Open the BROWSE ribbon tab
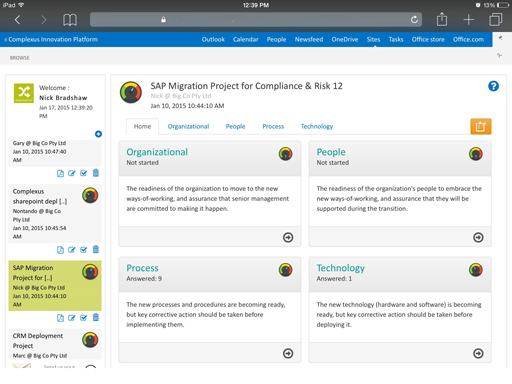The height and width of the screenshot is (384, 512). [x=20, y=58]
